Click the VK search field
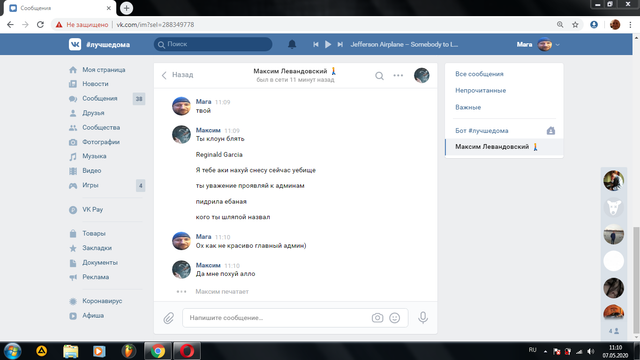The image size is (640, 360). tap(213, 44)
